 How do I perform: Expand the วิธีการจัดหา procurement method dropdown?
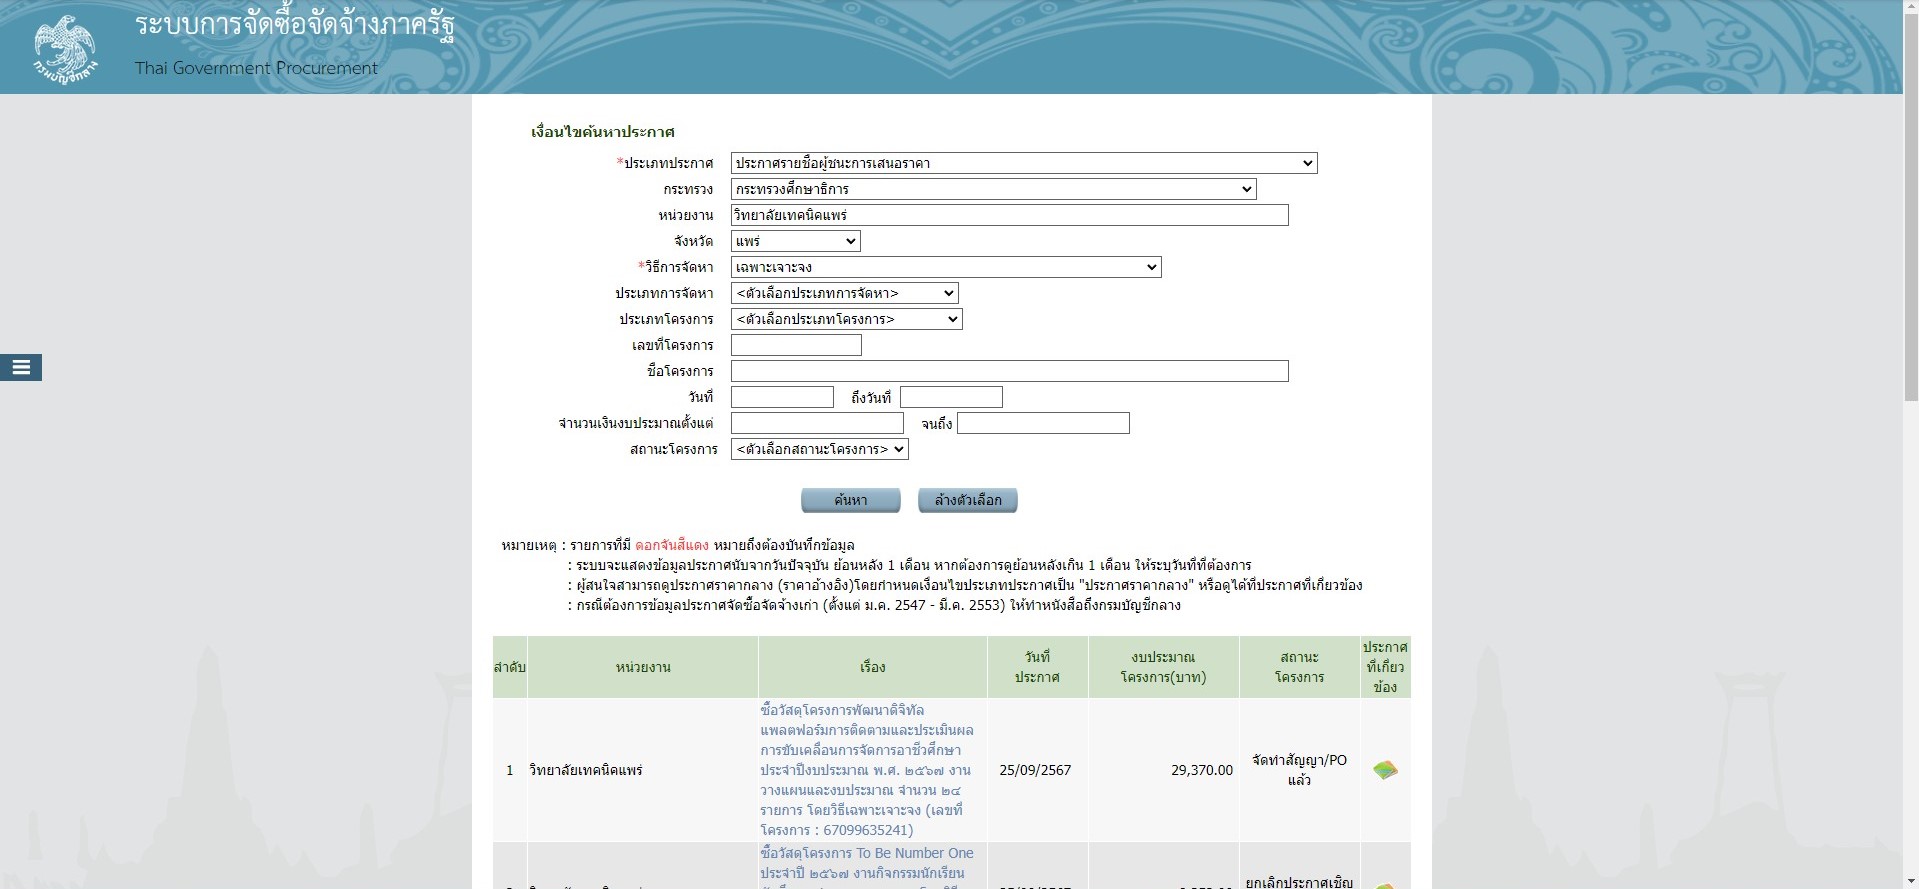click(x=945, y=267)
